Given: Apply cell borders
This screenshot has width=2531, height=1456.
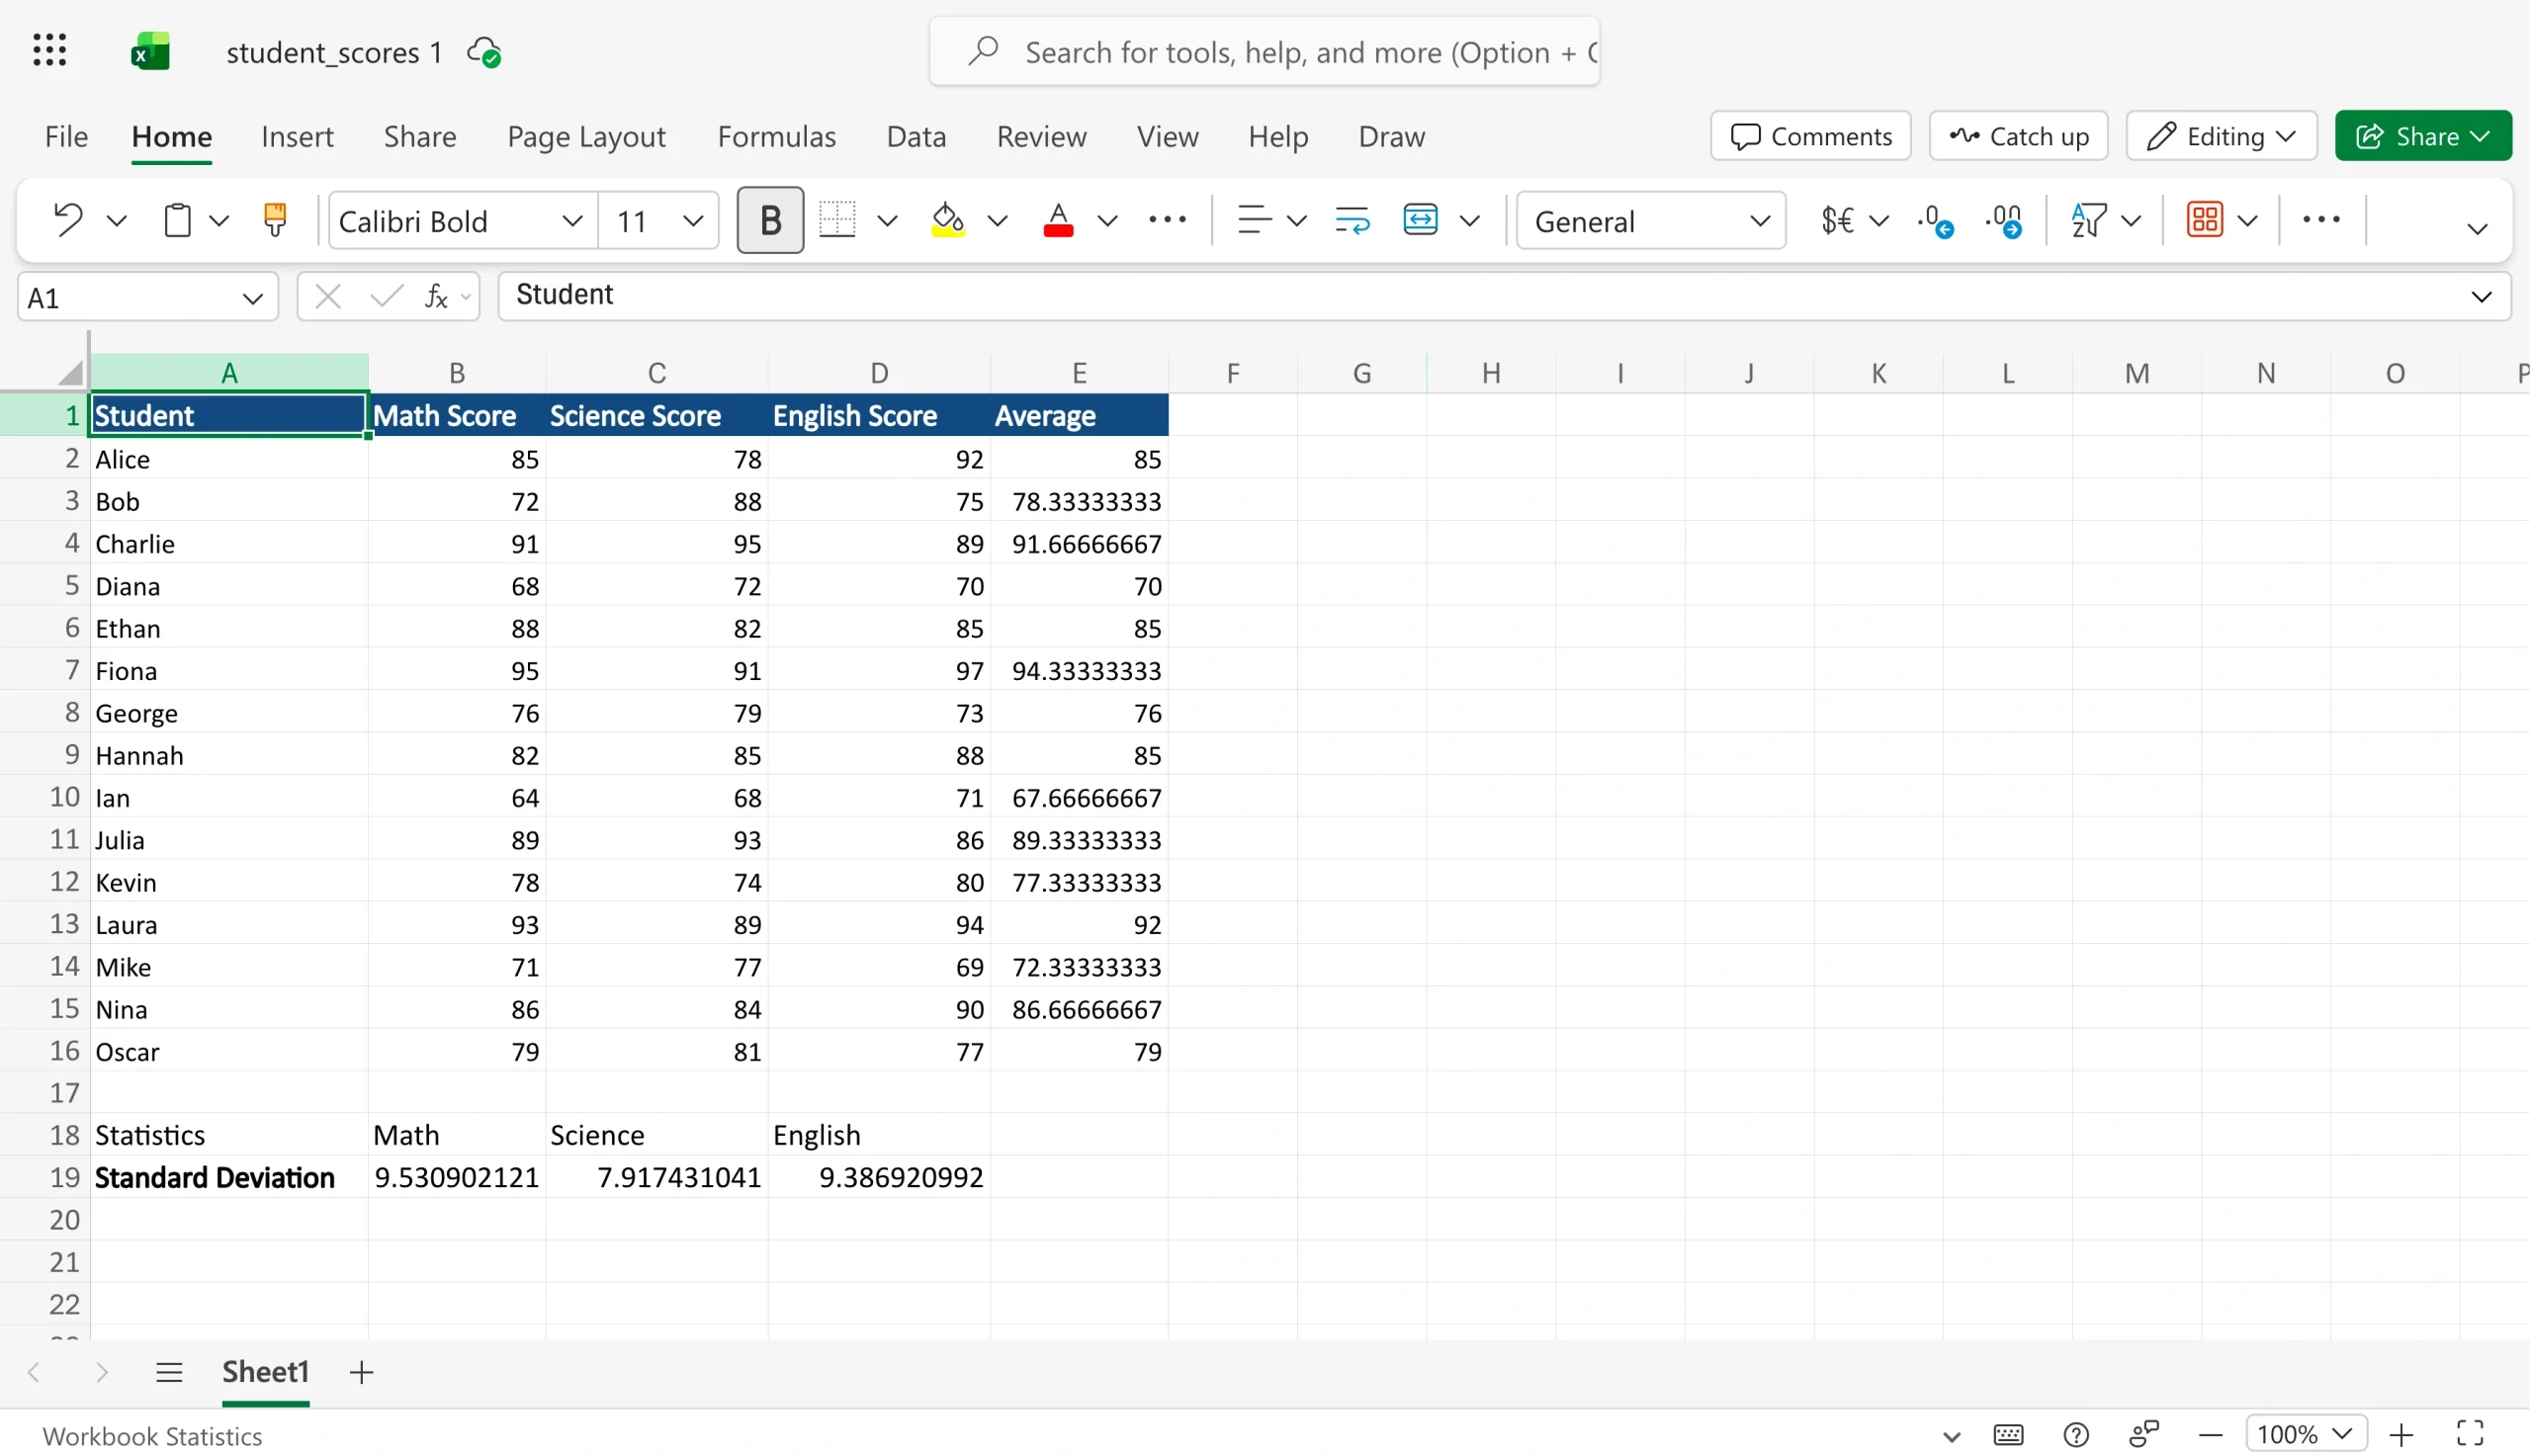Looking at the screenshot, I should point(837,219).
